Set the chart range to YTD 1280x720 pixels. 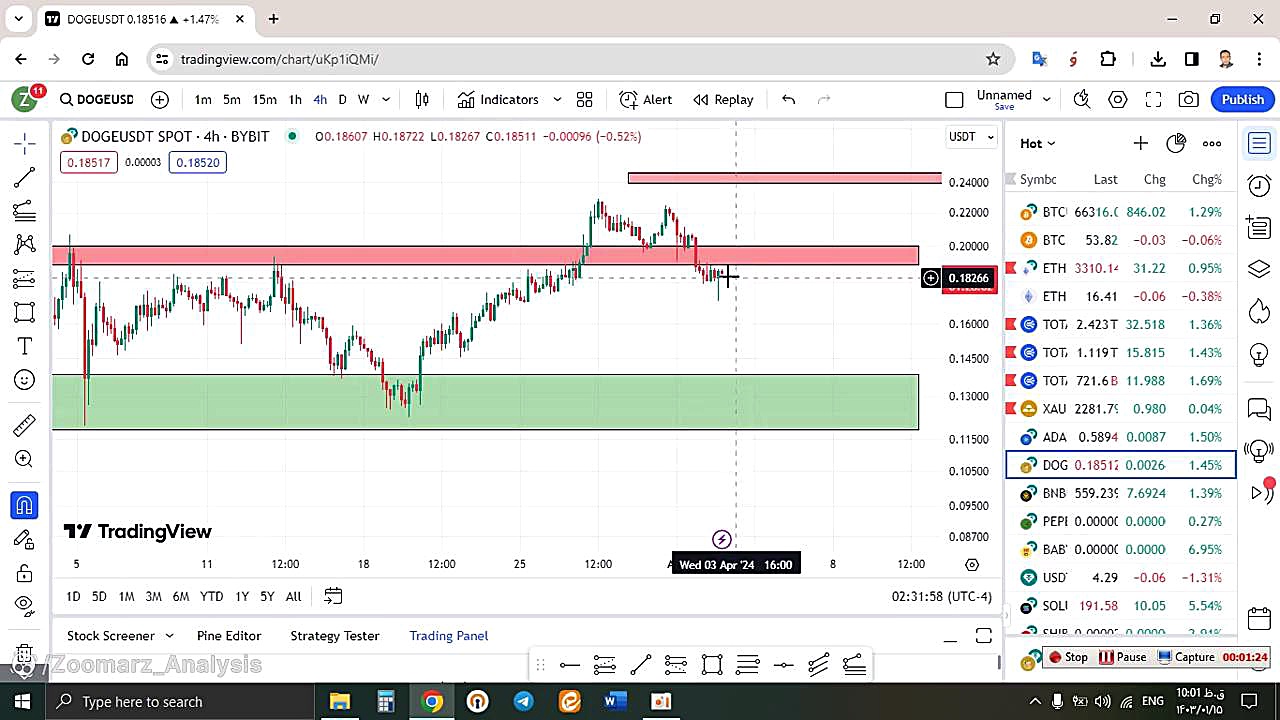tap(211, 596)
